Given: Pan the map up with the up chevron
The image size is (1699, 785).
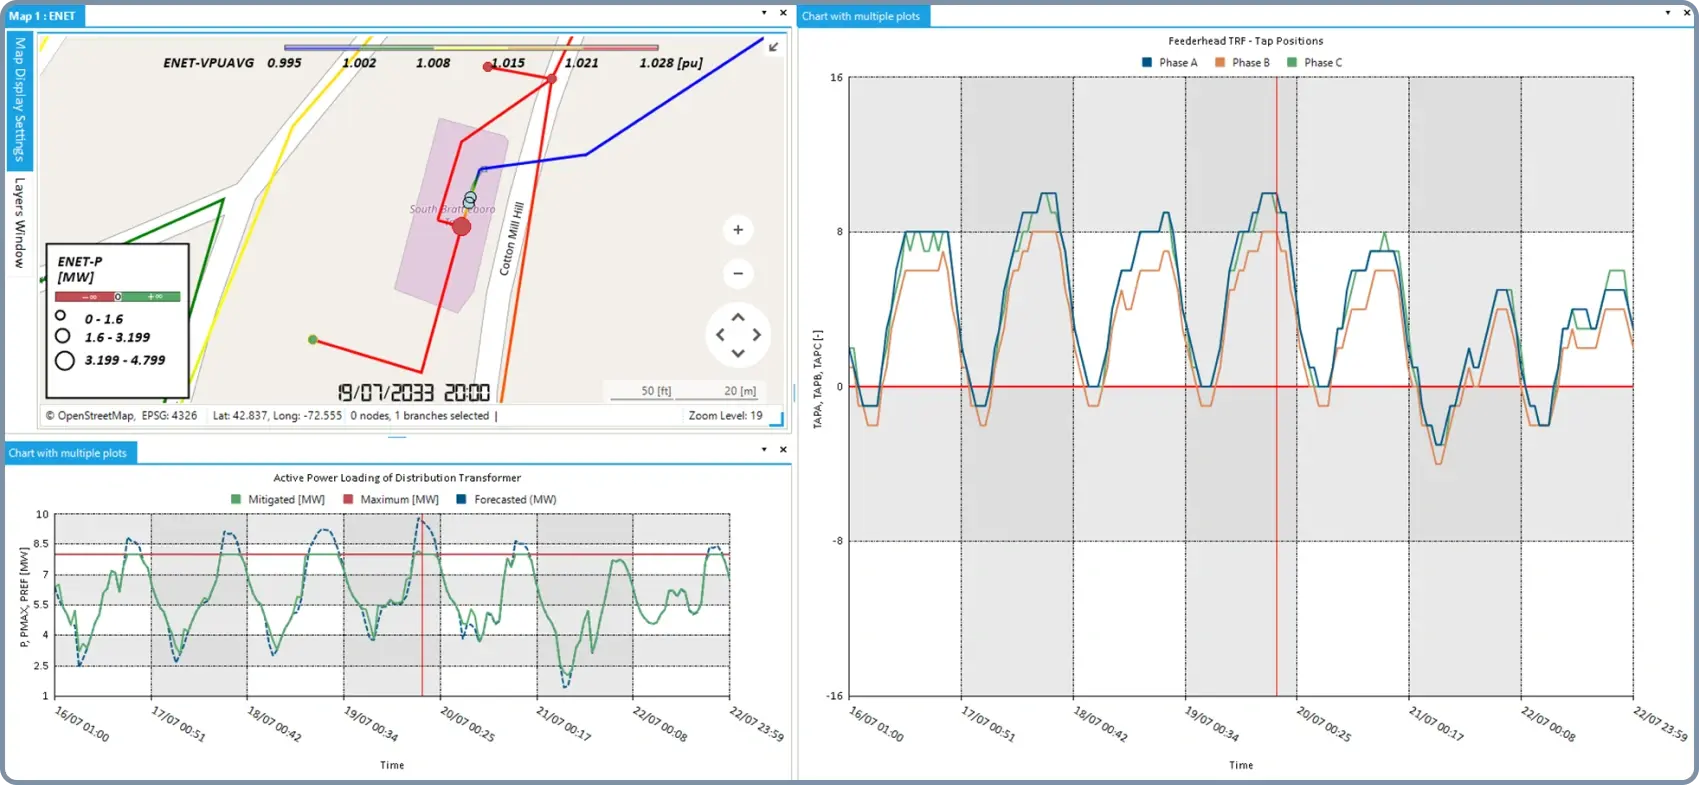Looking at the screenshot, I should (x=738, y=317).
